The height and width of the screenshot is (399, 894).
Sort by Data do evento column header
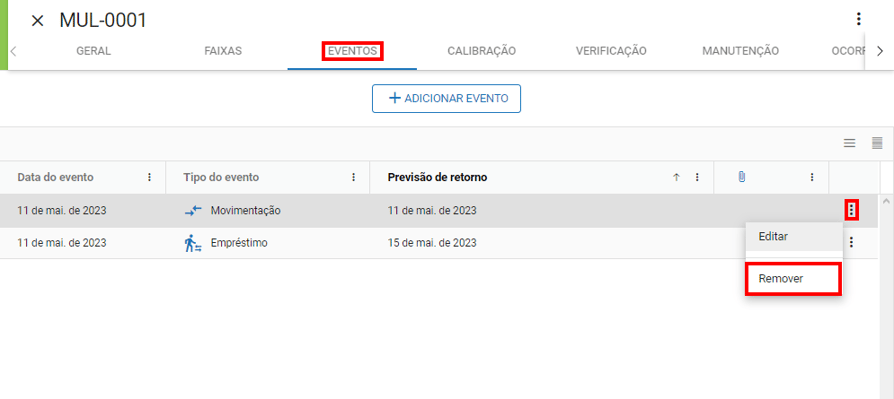[55, 177]
